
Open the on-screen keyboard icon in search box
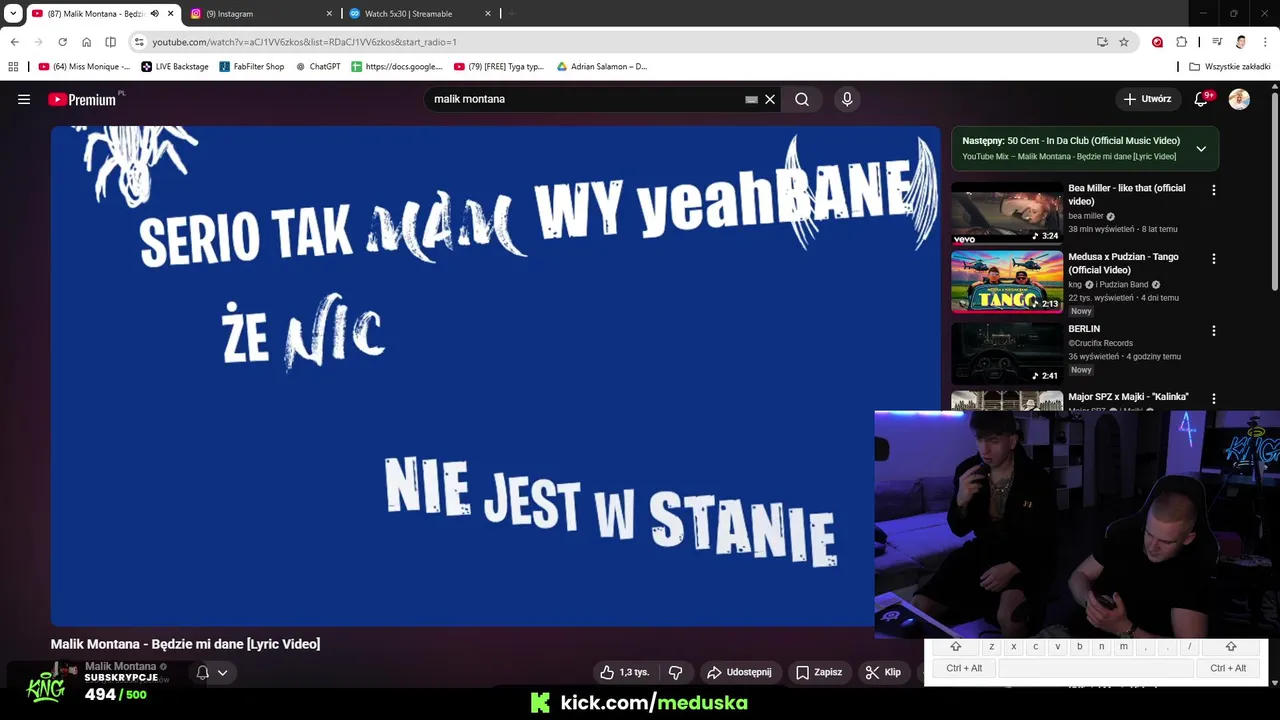[751, 99]
